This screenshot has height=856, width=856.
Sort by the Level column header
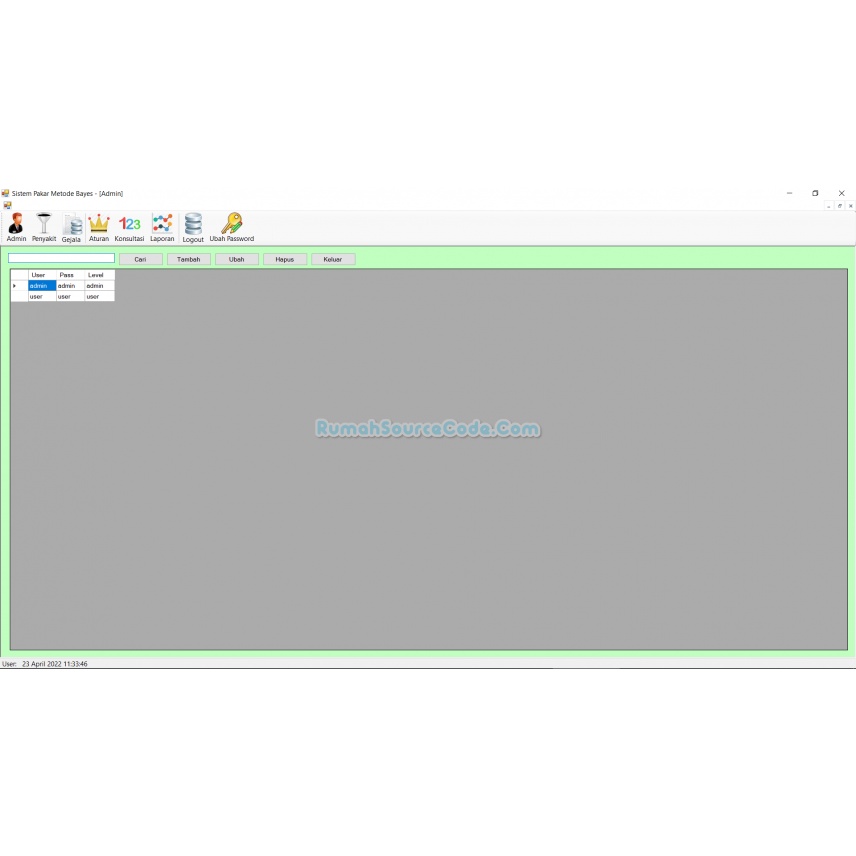click(99, 275)
